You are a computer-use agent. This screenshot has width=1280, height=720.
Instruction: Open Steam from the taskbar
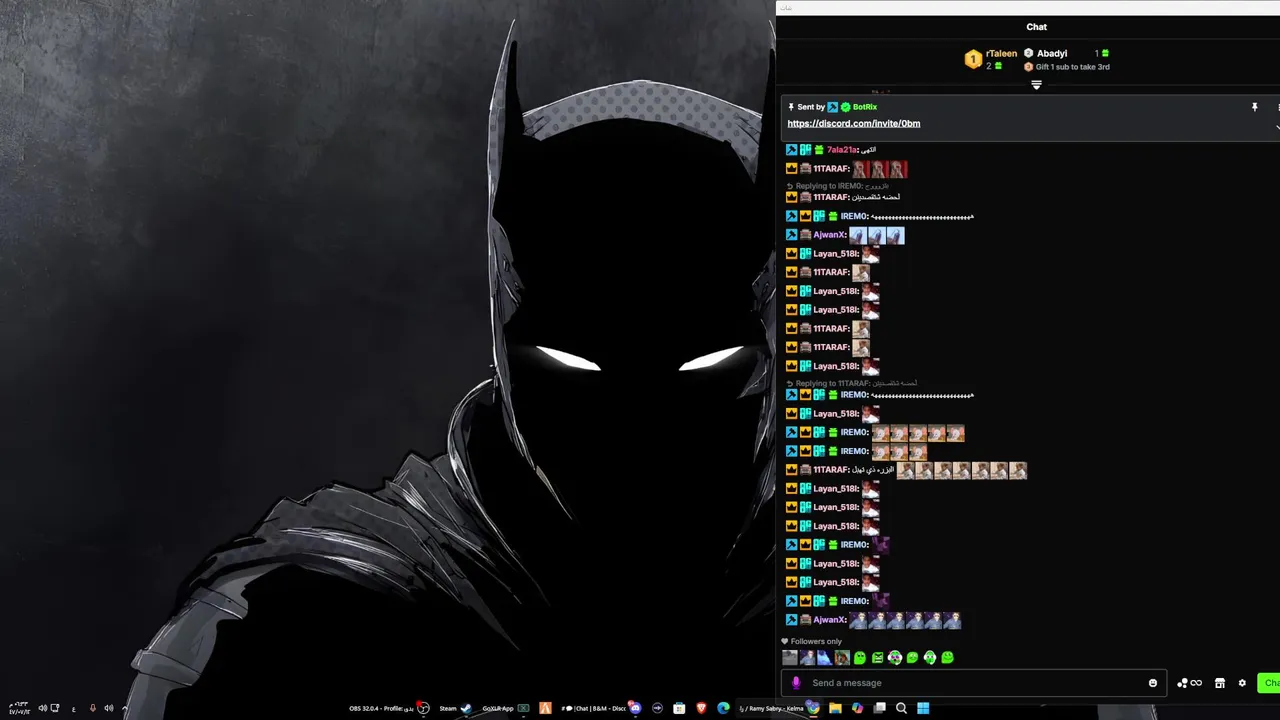456,708
